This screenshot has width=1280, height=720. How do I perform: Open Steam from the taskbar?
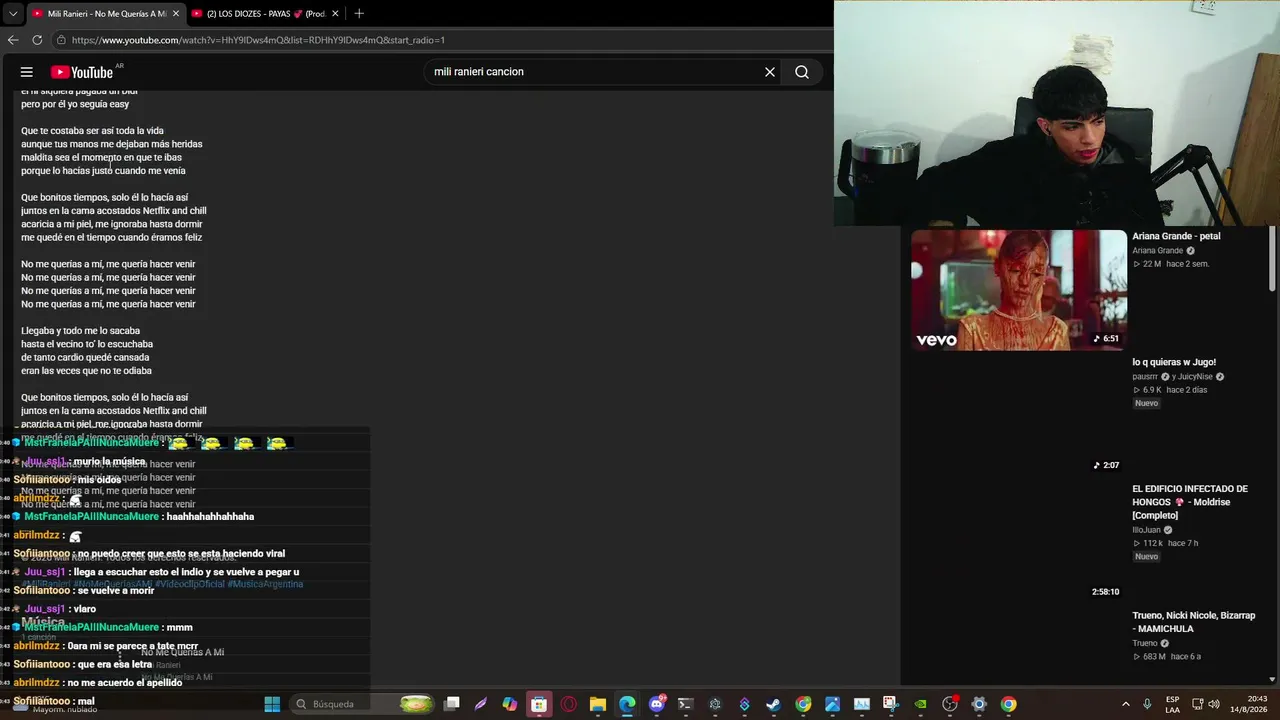point(774,704)
